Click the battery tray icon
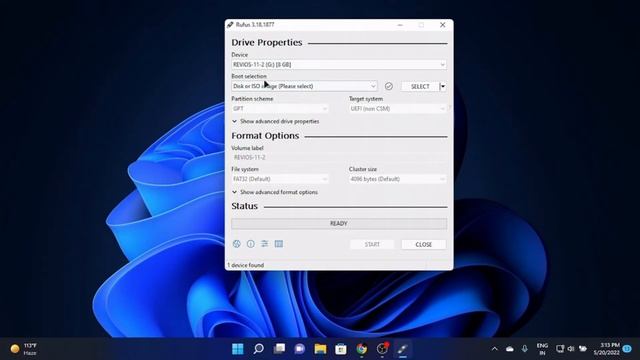 pyautogui.click(x=583, y=349)
